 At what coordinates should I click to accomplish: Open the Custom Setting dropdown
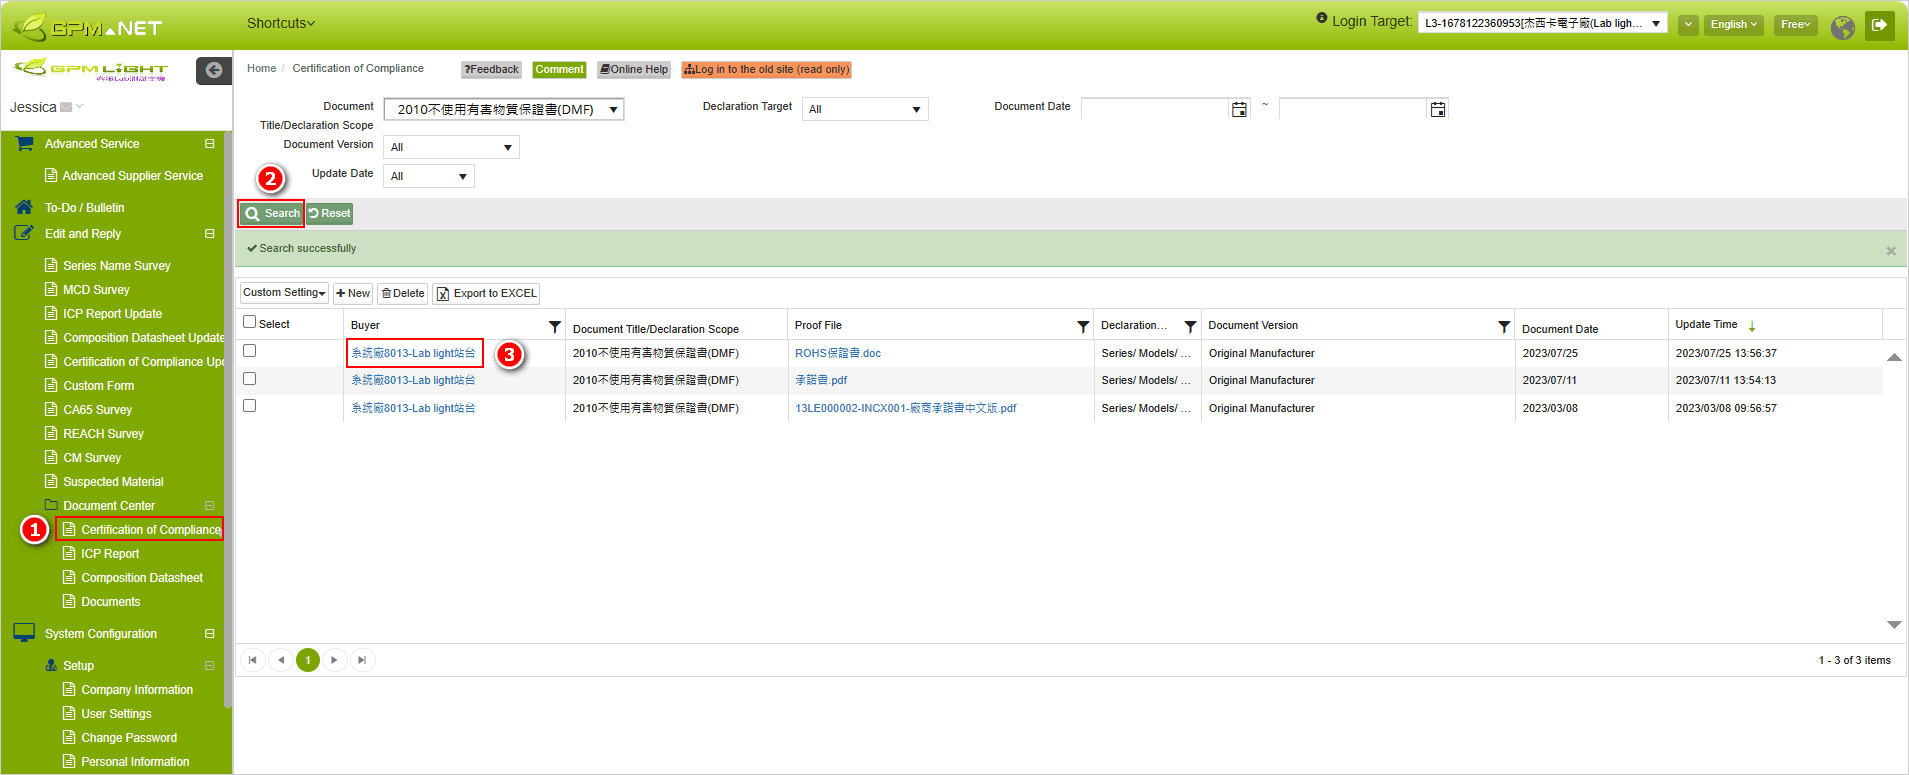coord(284,293)
